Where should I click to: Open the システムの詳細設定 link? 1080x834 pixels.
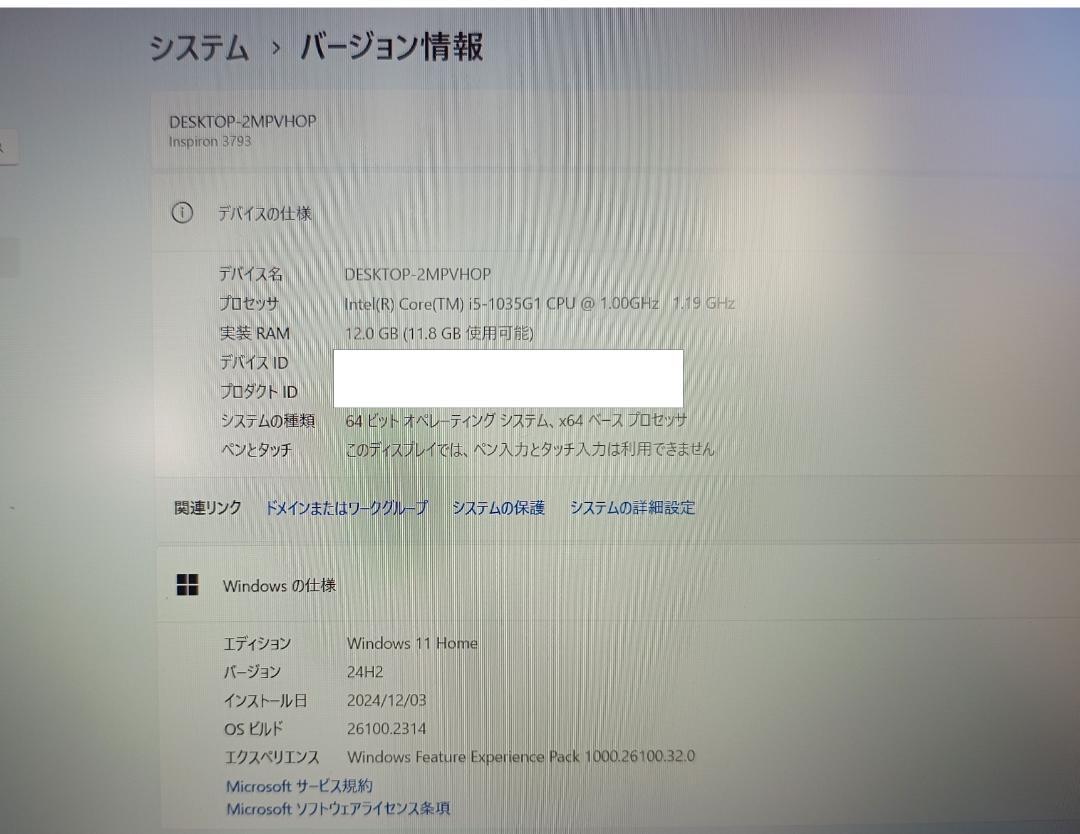click(632, 508)
